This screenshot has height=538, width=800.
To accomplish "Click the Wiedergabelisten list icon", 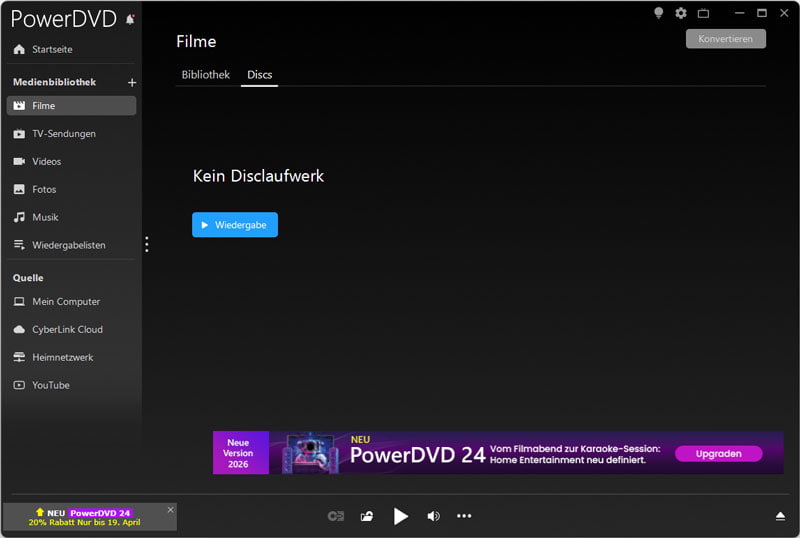I will pos(19,245).
